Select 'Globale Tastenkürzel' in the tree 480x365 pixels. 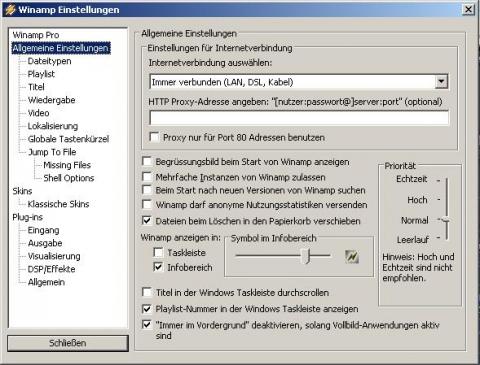click(68, 139)
